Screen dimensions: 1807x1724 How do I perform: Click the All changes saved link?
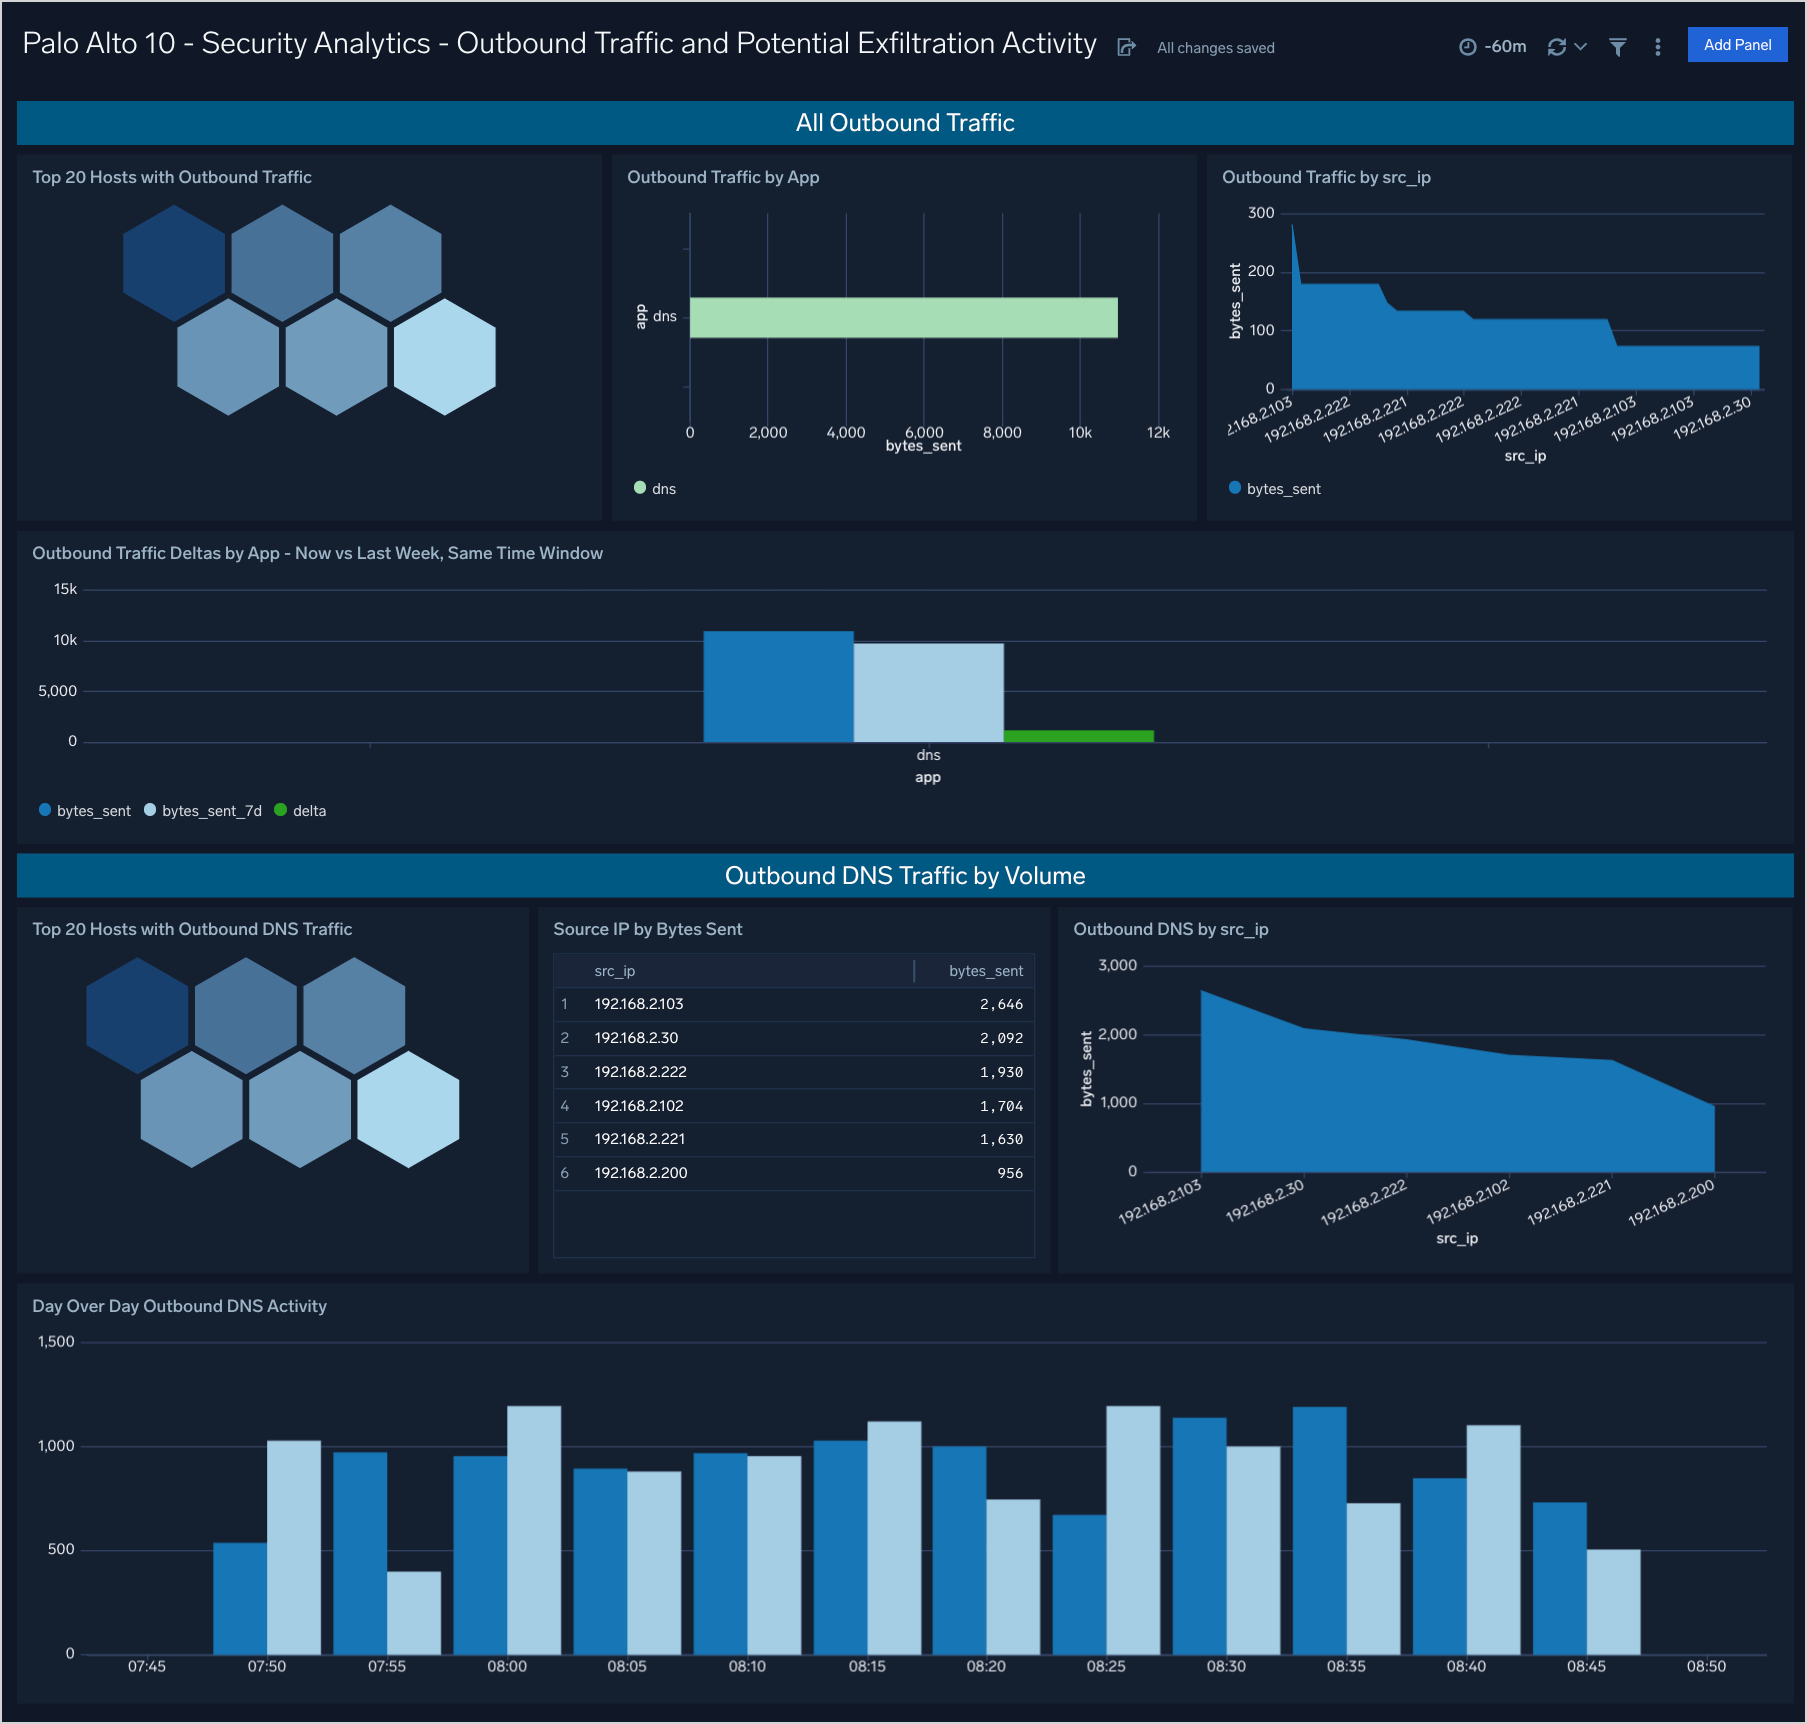[x=1214, y=47]
